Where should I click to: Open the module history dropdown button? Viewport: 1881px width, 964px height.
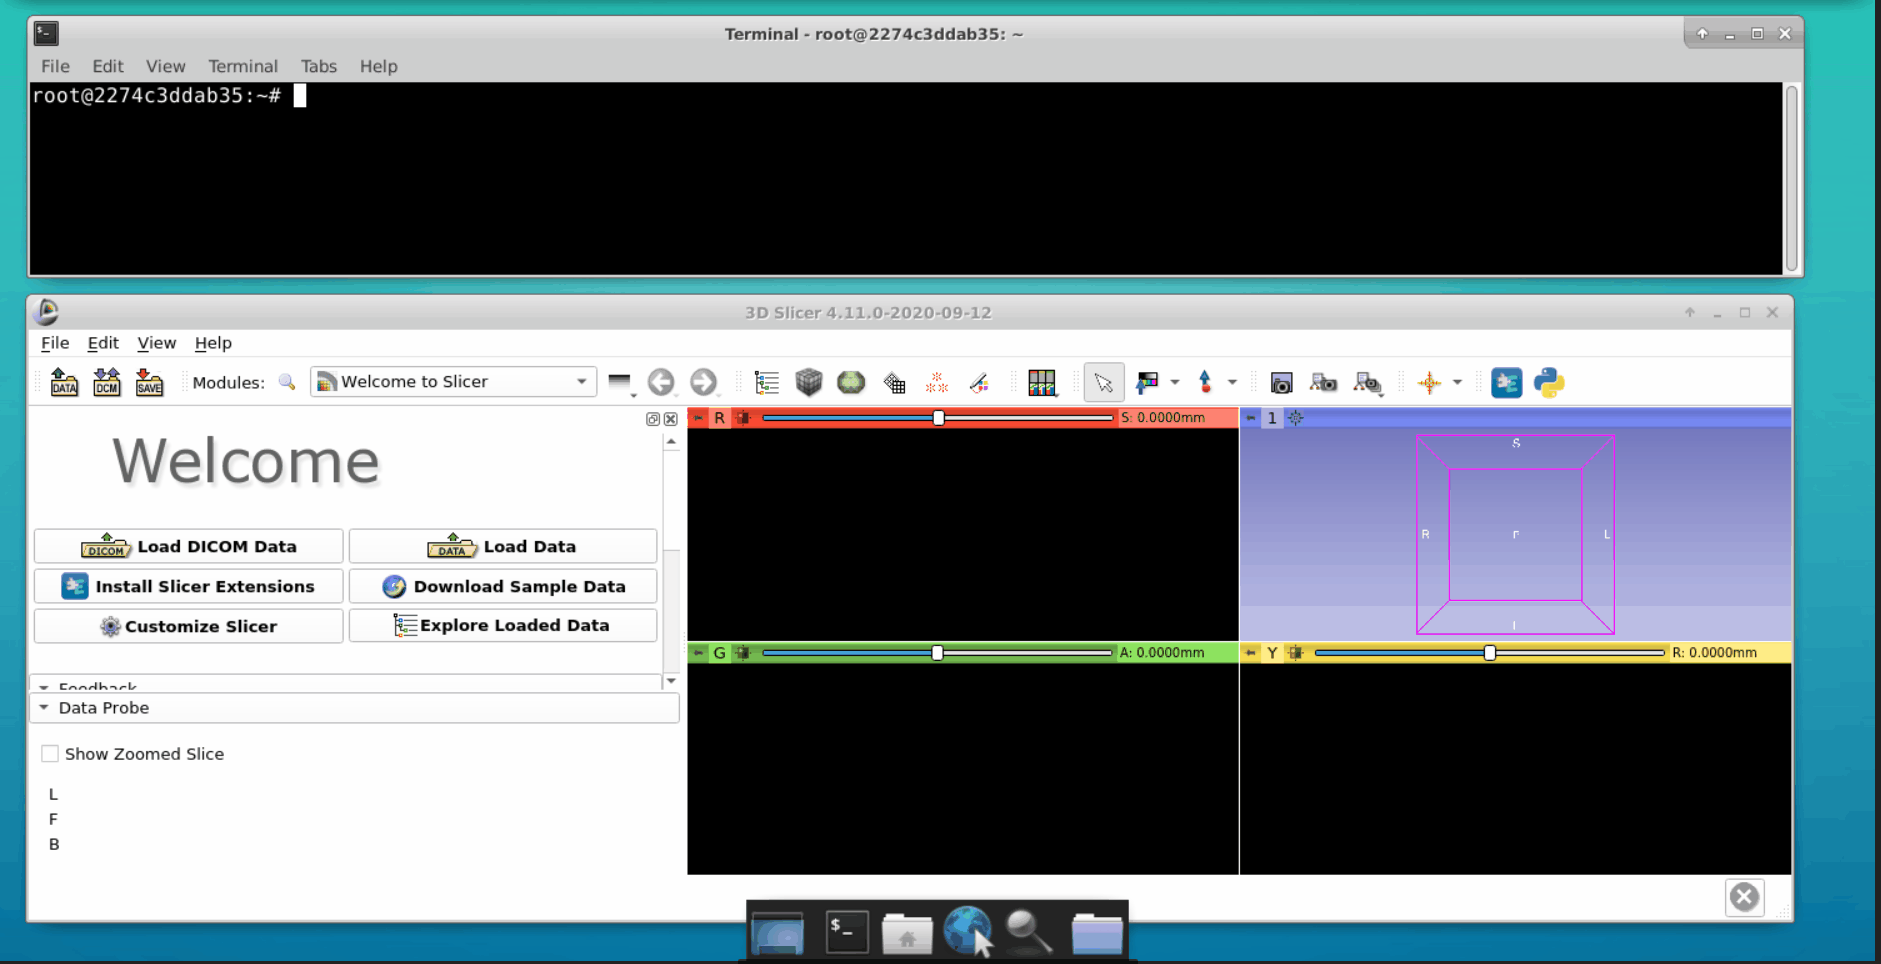621,382
